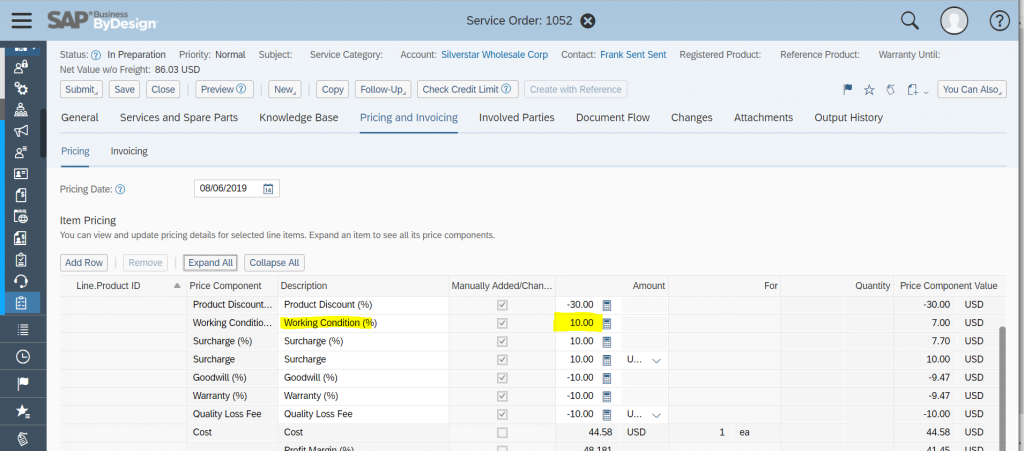Open sidebar person-with-lock work center
Viewport: 1024px width, 451px height.
pos(21,65)
